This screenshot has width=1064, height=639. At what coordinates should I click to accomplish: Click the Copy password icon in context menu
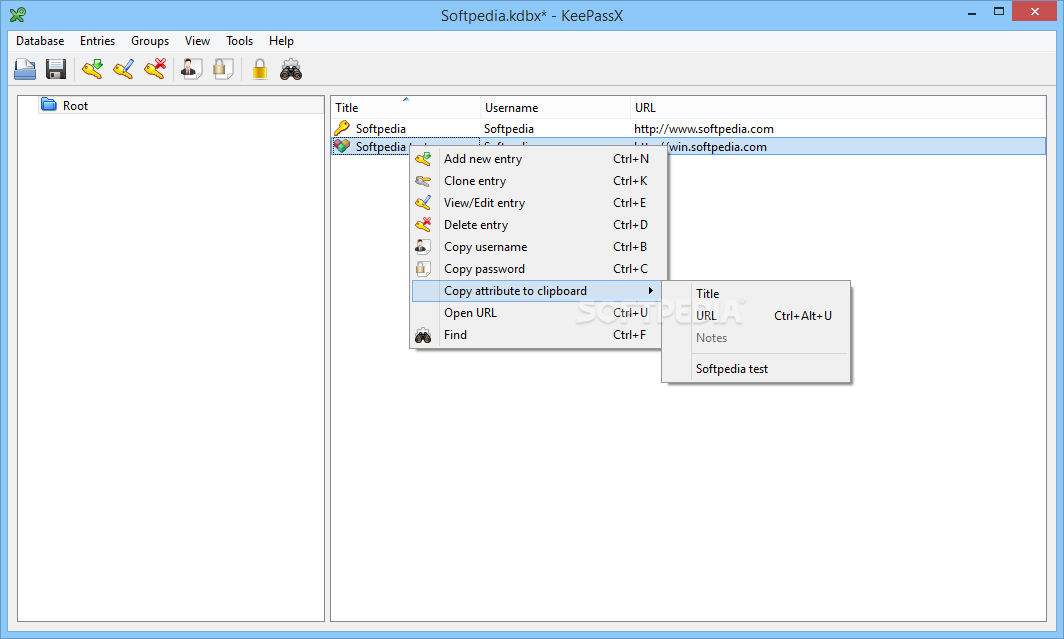423,269
